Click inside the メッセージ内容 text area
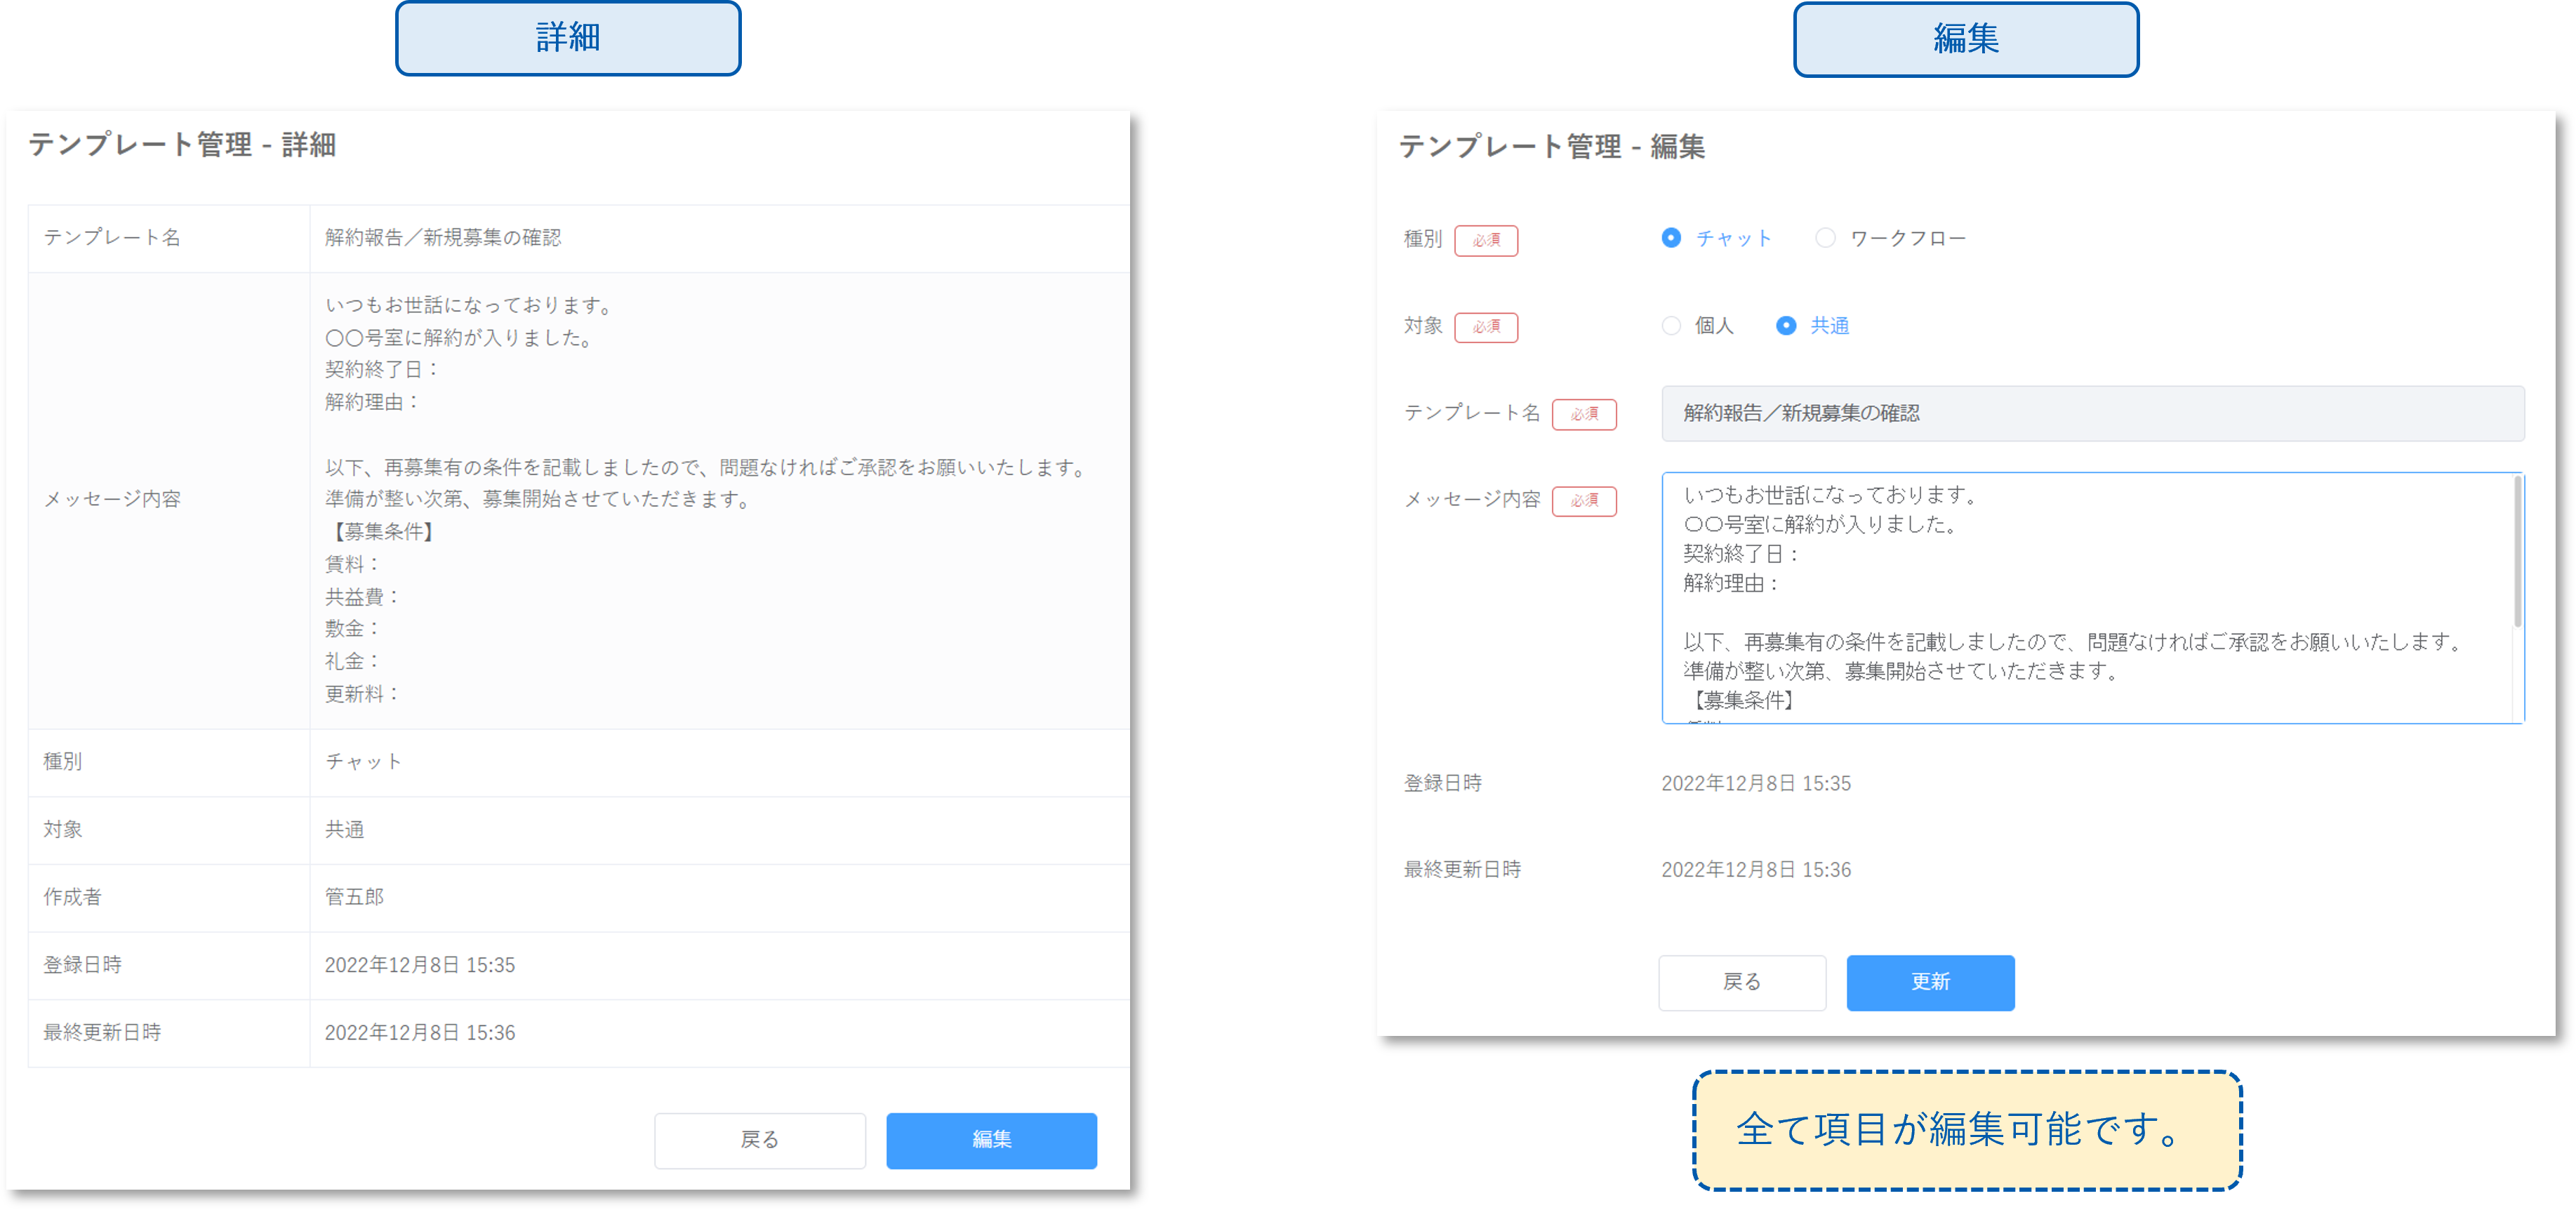 click(2085, 597)
